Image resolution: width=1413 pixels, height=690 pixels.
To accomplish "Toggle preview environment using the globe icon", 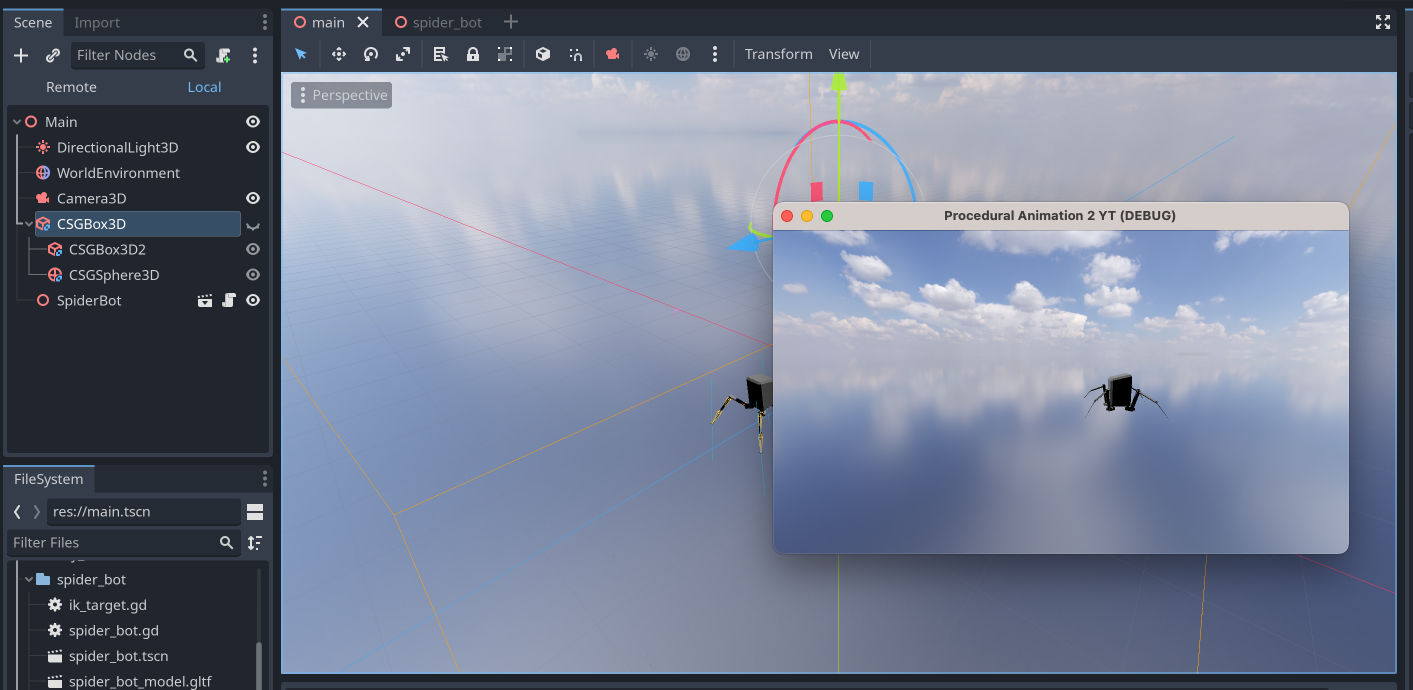I will point(683,54).
